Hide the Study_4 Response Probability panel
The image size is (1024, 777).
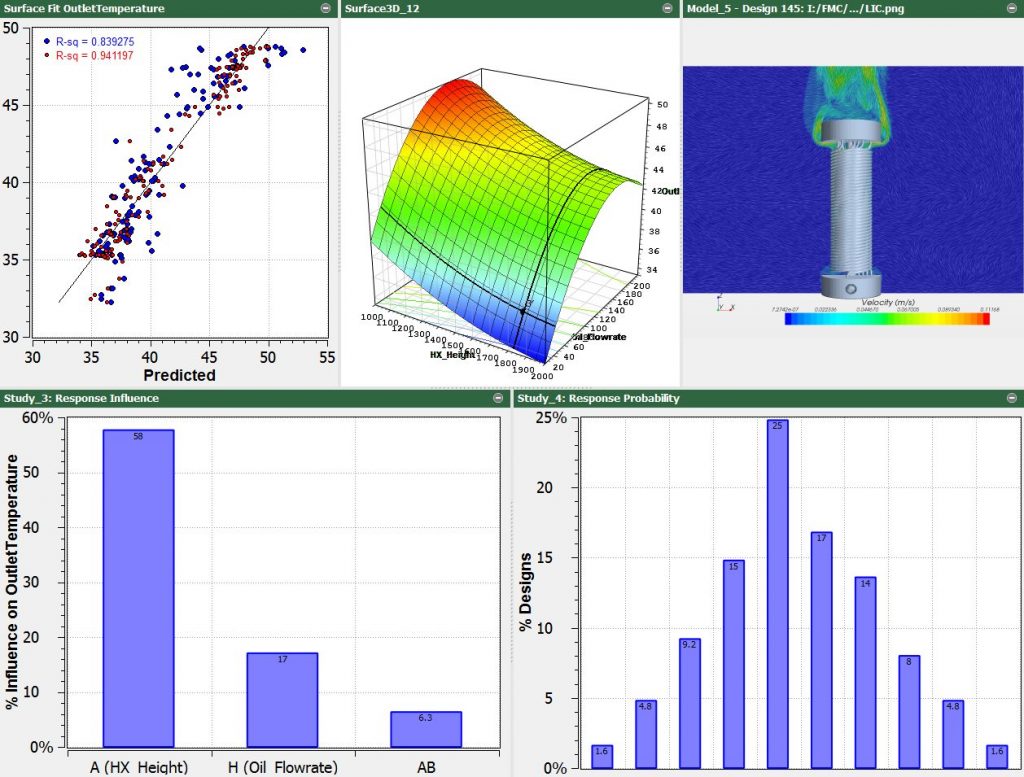(1012, 398)
